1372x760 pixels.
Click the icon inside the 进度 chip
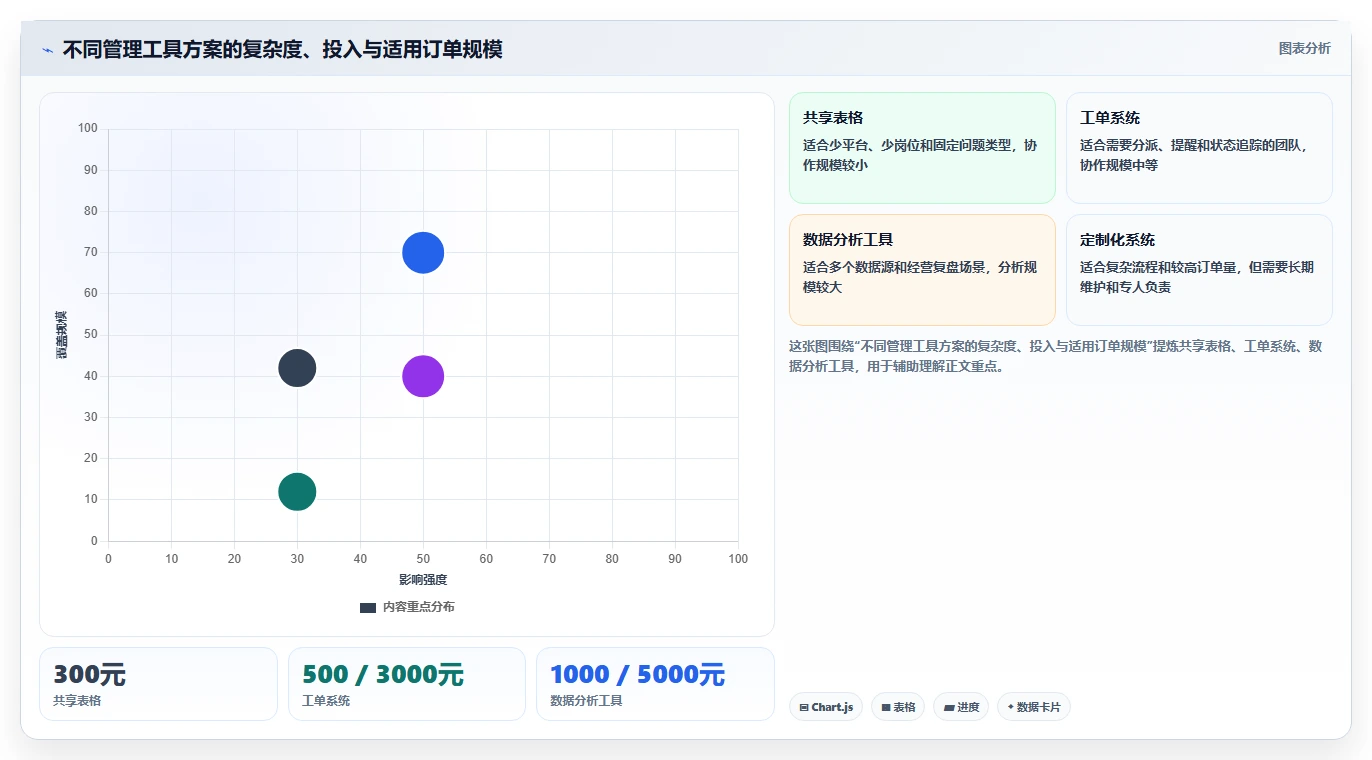[x=948, y=708]
